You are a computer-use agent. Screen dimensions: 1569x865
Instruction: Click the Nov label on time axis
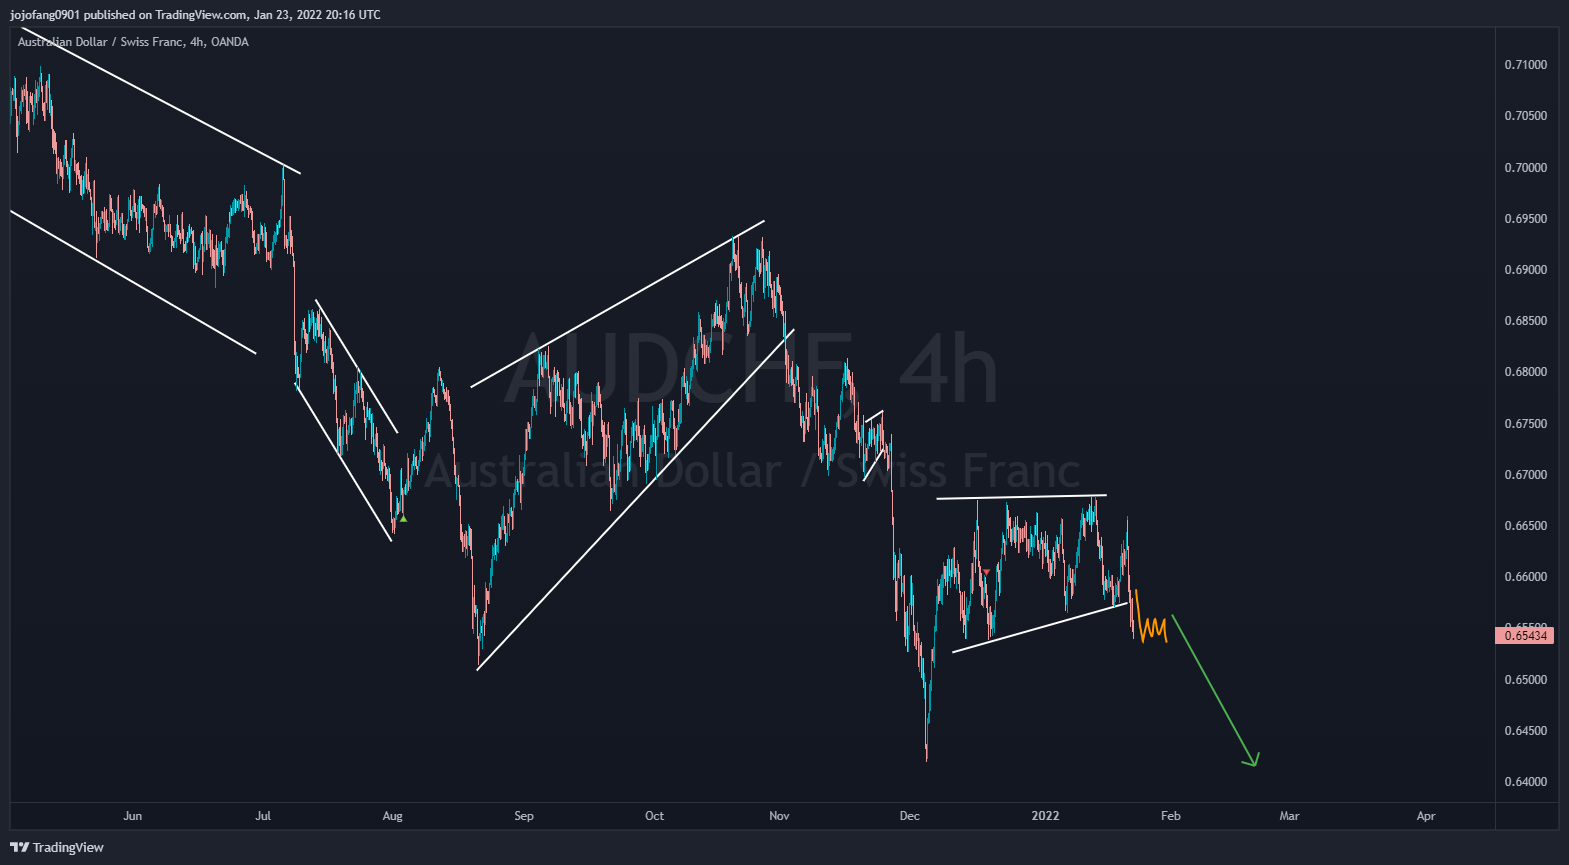click(x=779, y=816)
